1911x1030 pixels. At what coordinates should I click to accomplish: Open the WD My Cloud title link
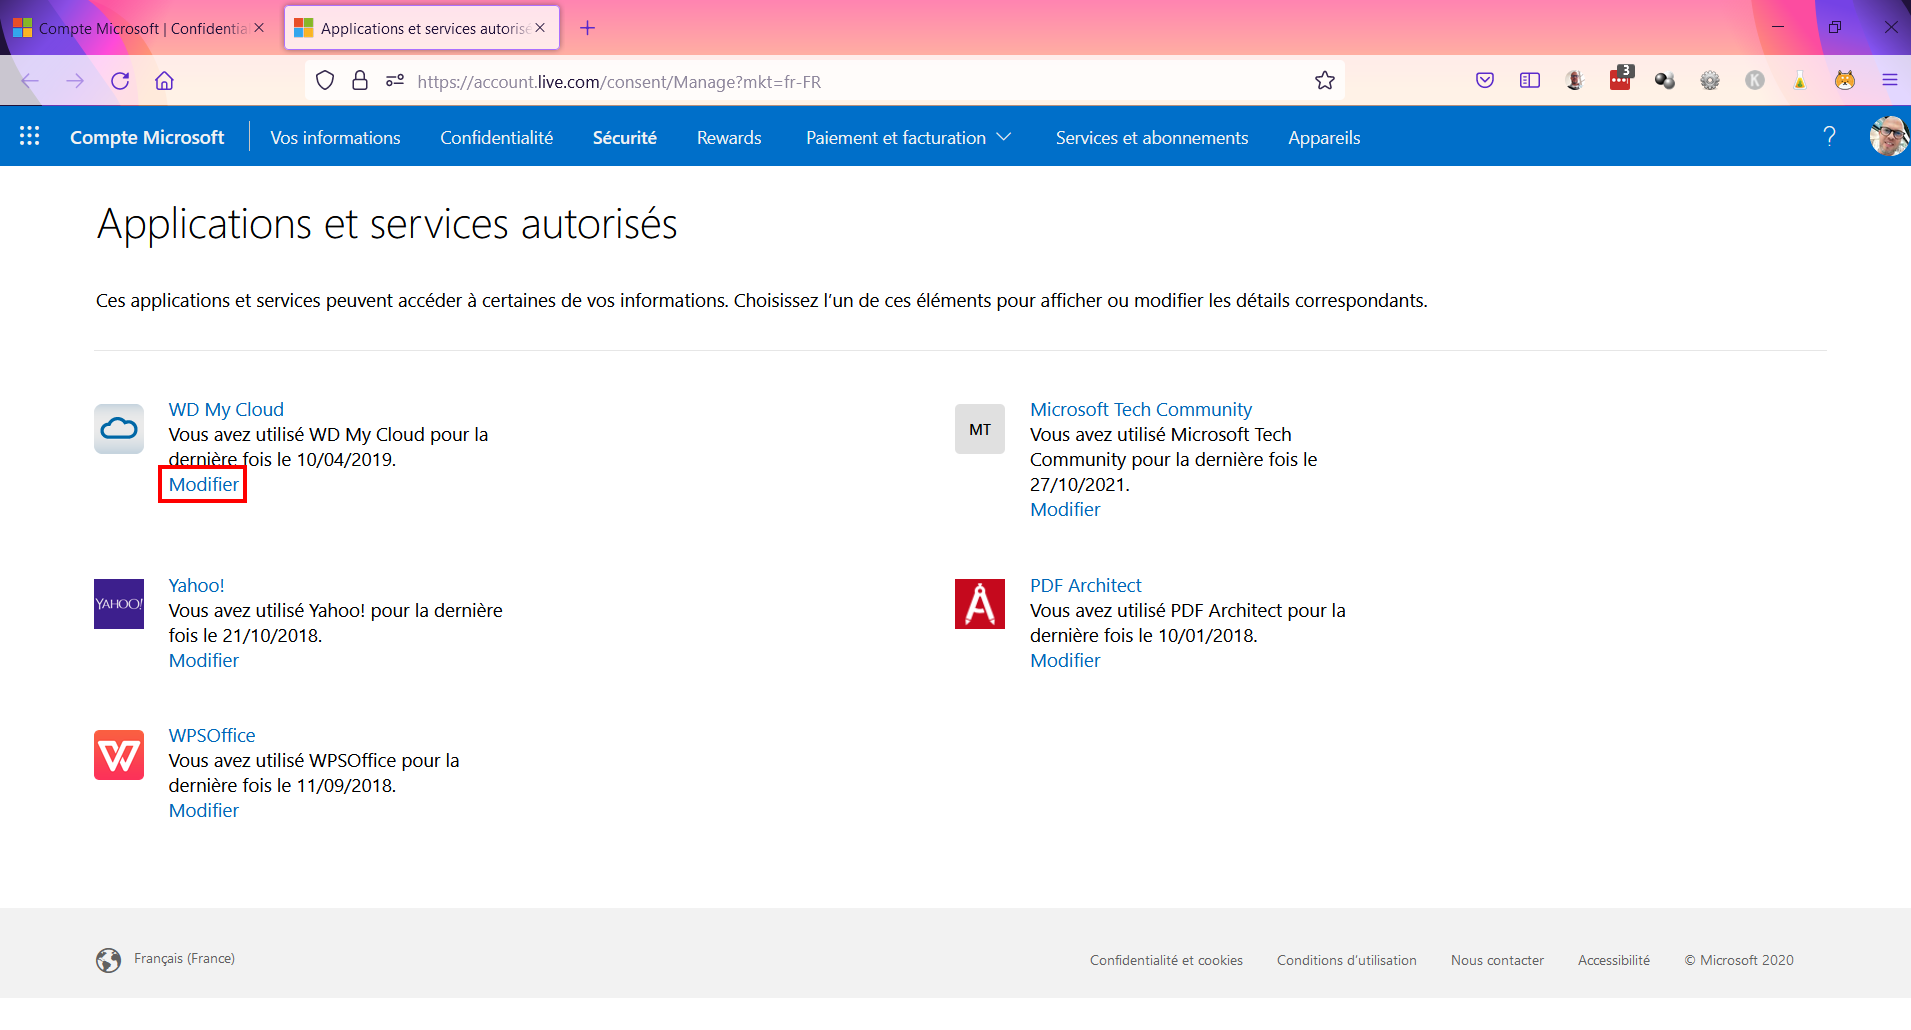point(226,409)
